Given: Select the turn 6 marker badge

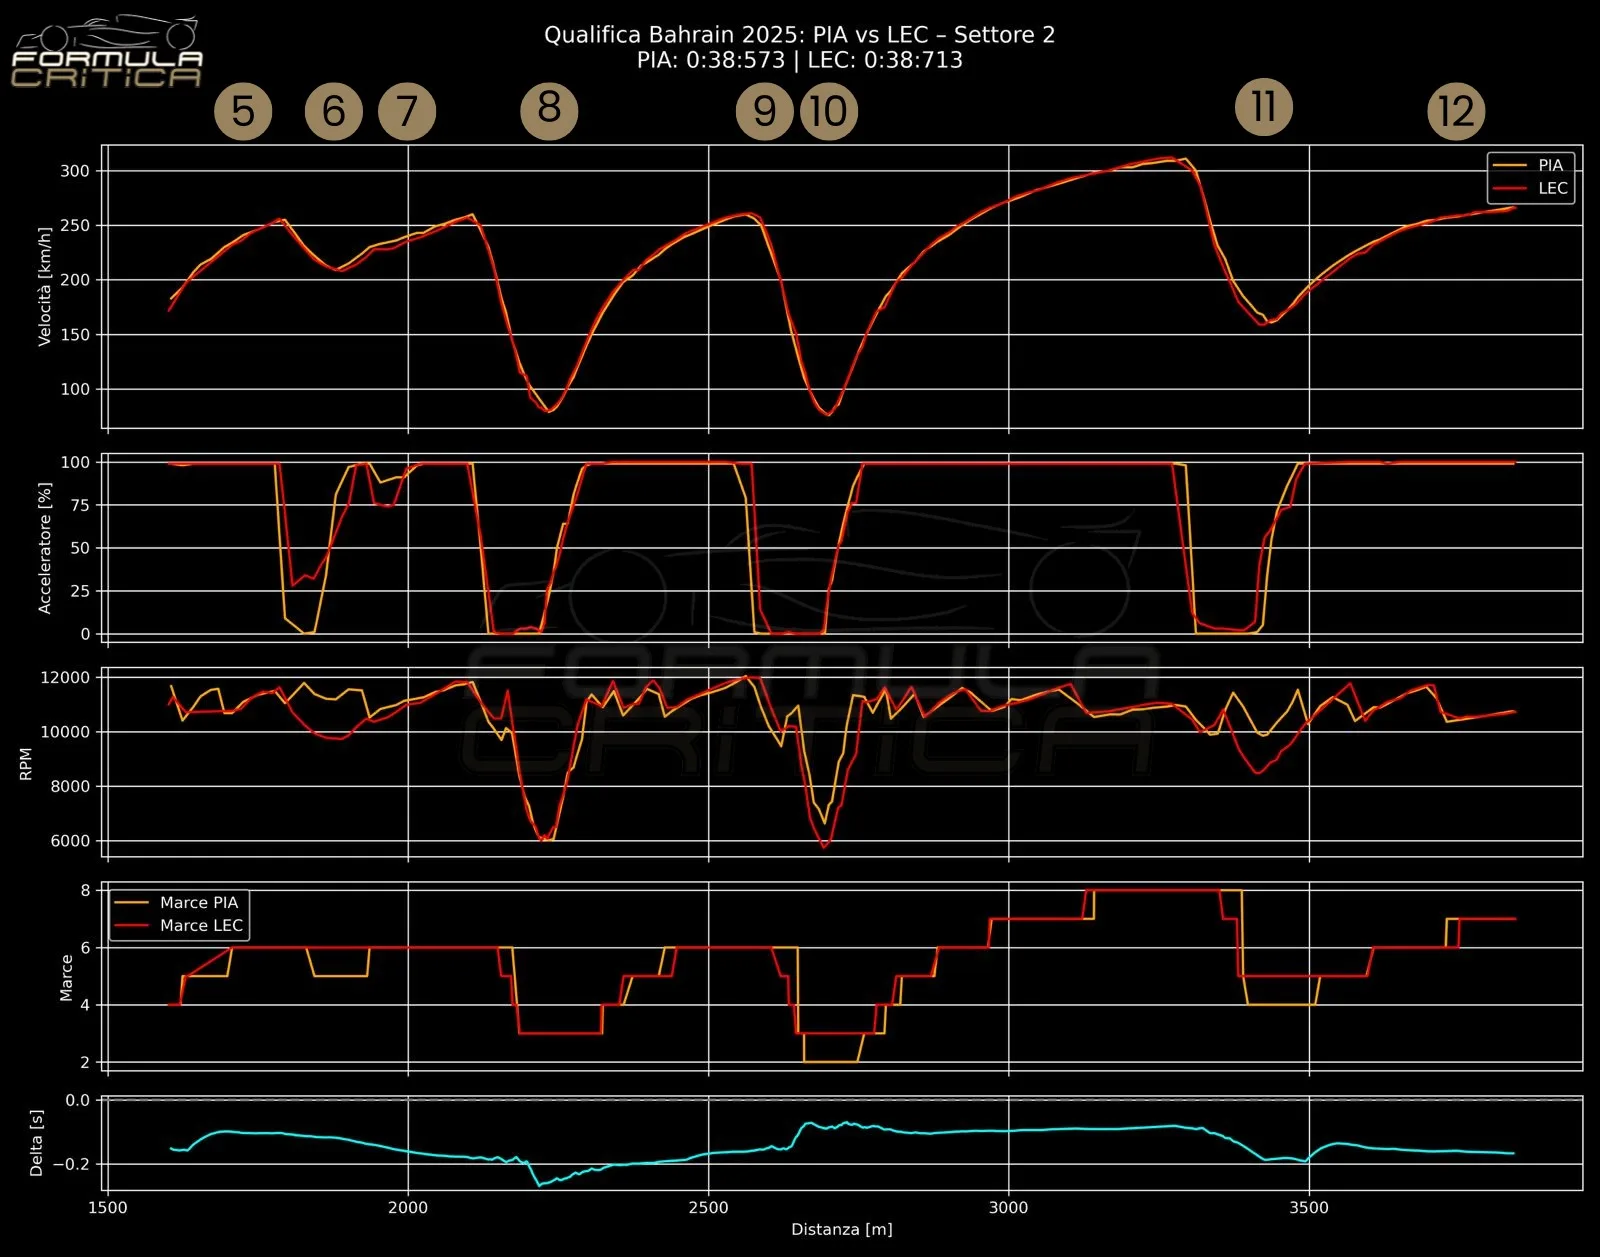Looking at the screenshot, I should (x=334, y=111).
